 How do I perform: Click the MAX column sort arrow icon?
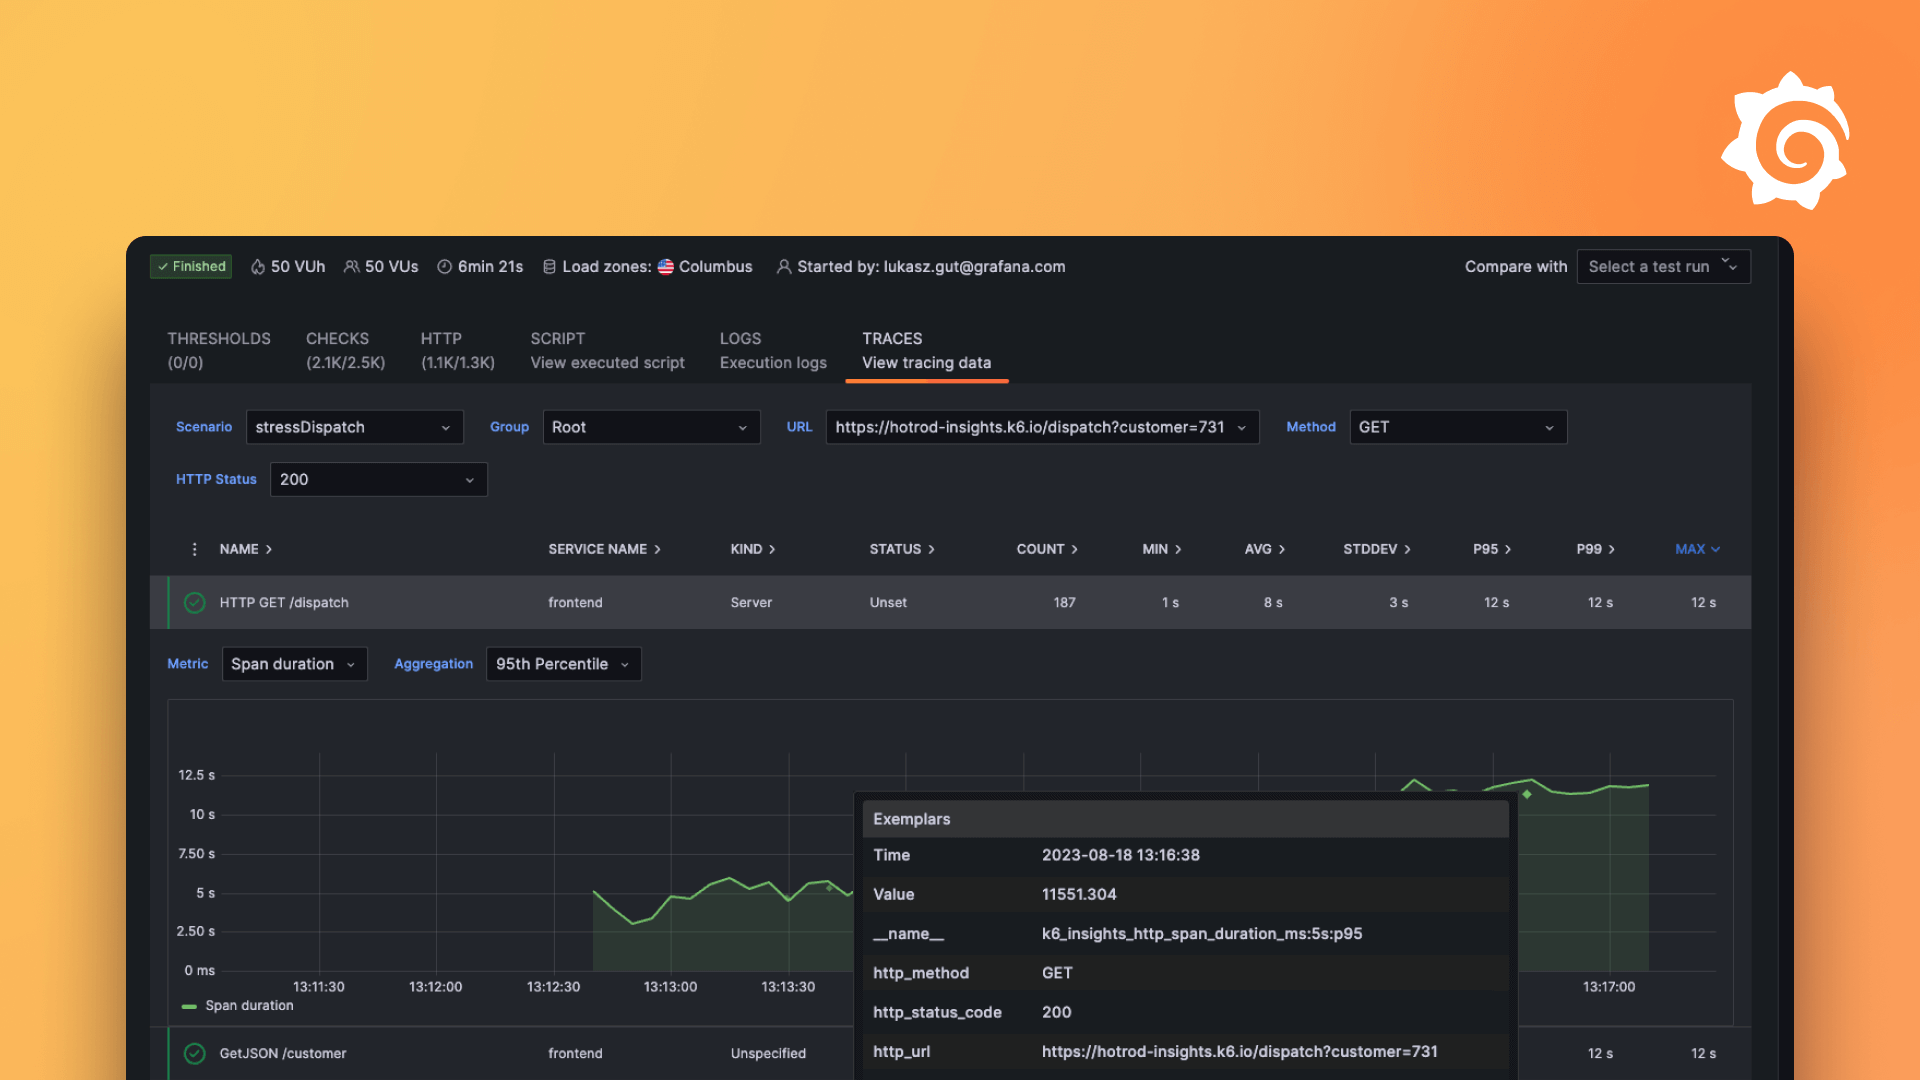(1713, 549)
